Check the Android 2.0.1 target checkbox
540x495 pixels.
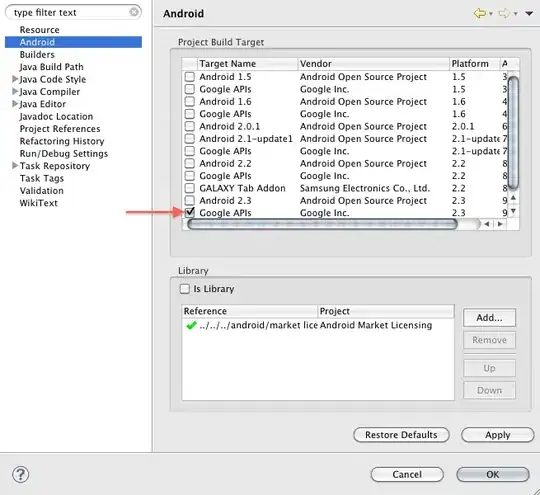189,126
